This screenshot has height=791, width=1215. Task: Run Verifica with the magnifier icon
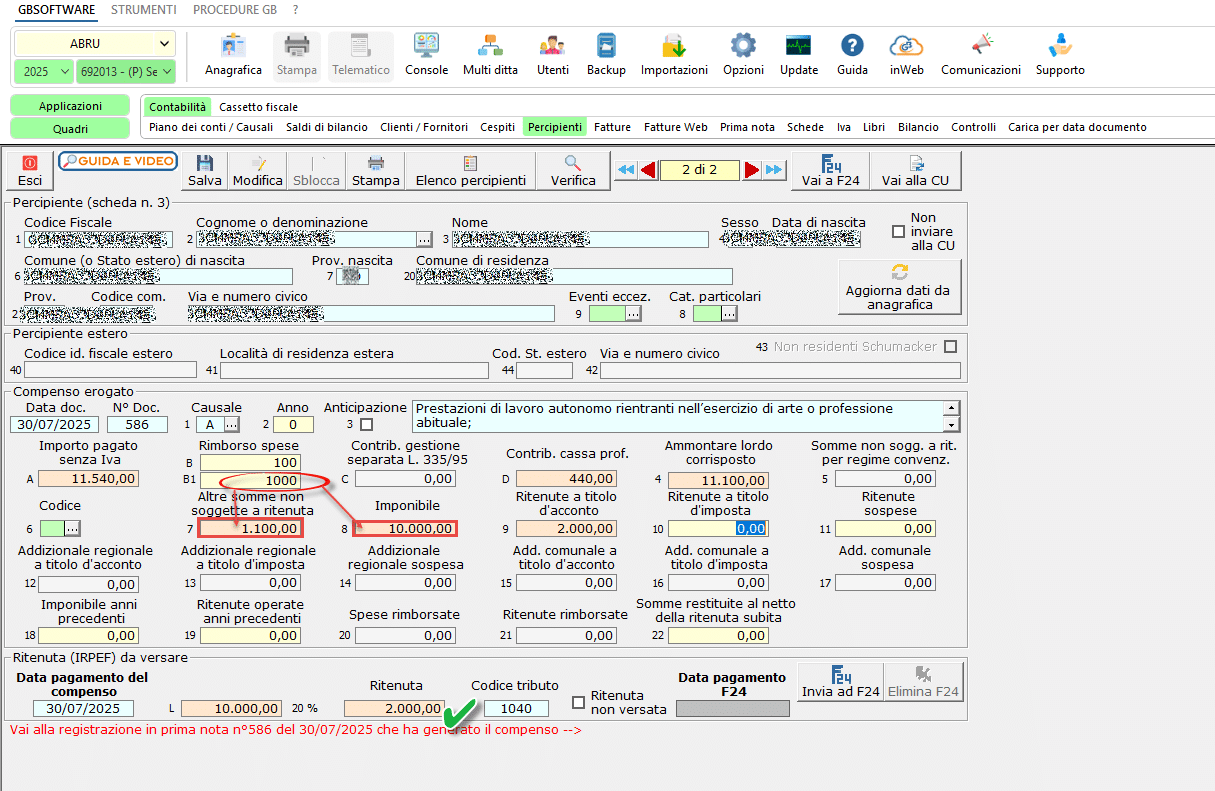tap(573, 170)
